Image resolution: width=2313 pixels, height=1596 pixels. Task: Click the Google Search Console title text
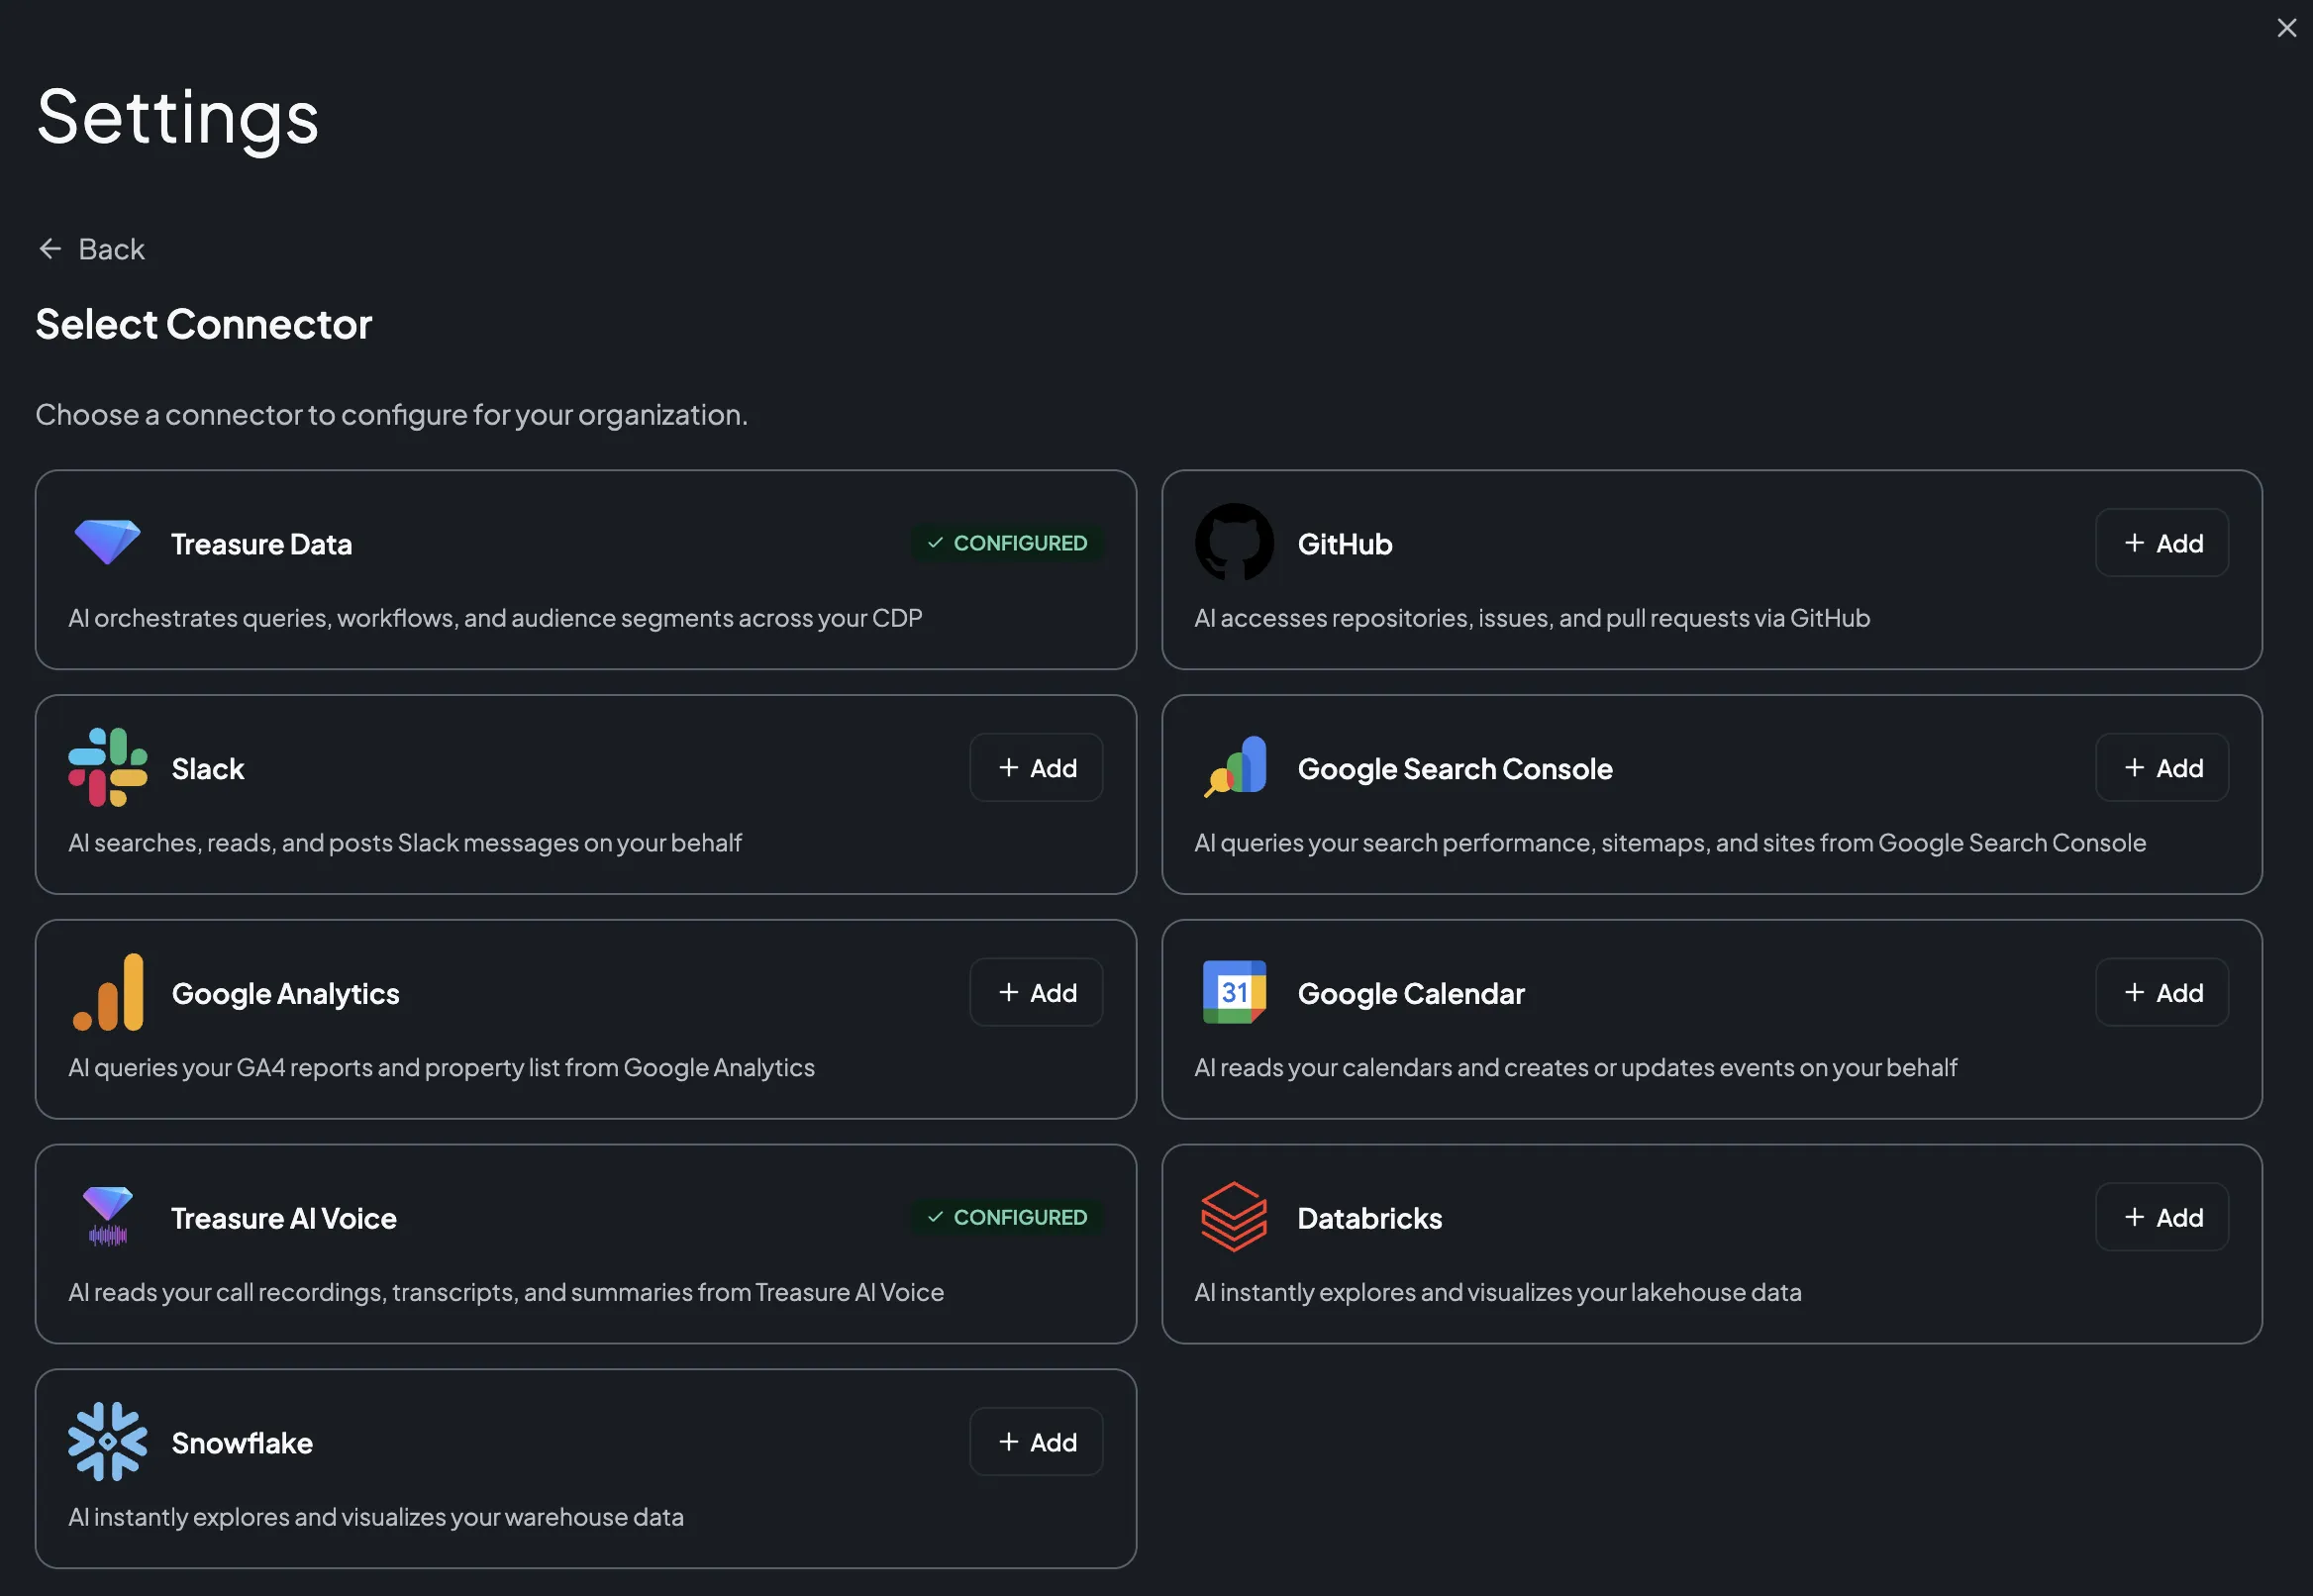[x=1455, y=769]
